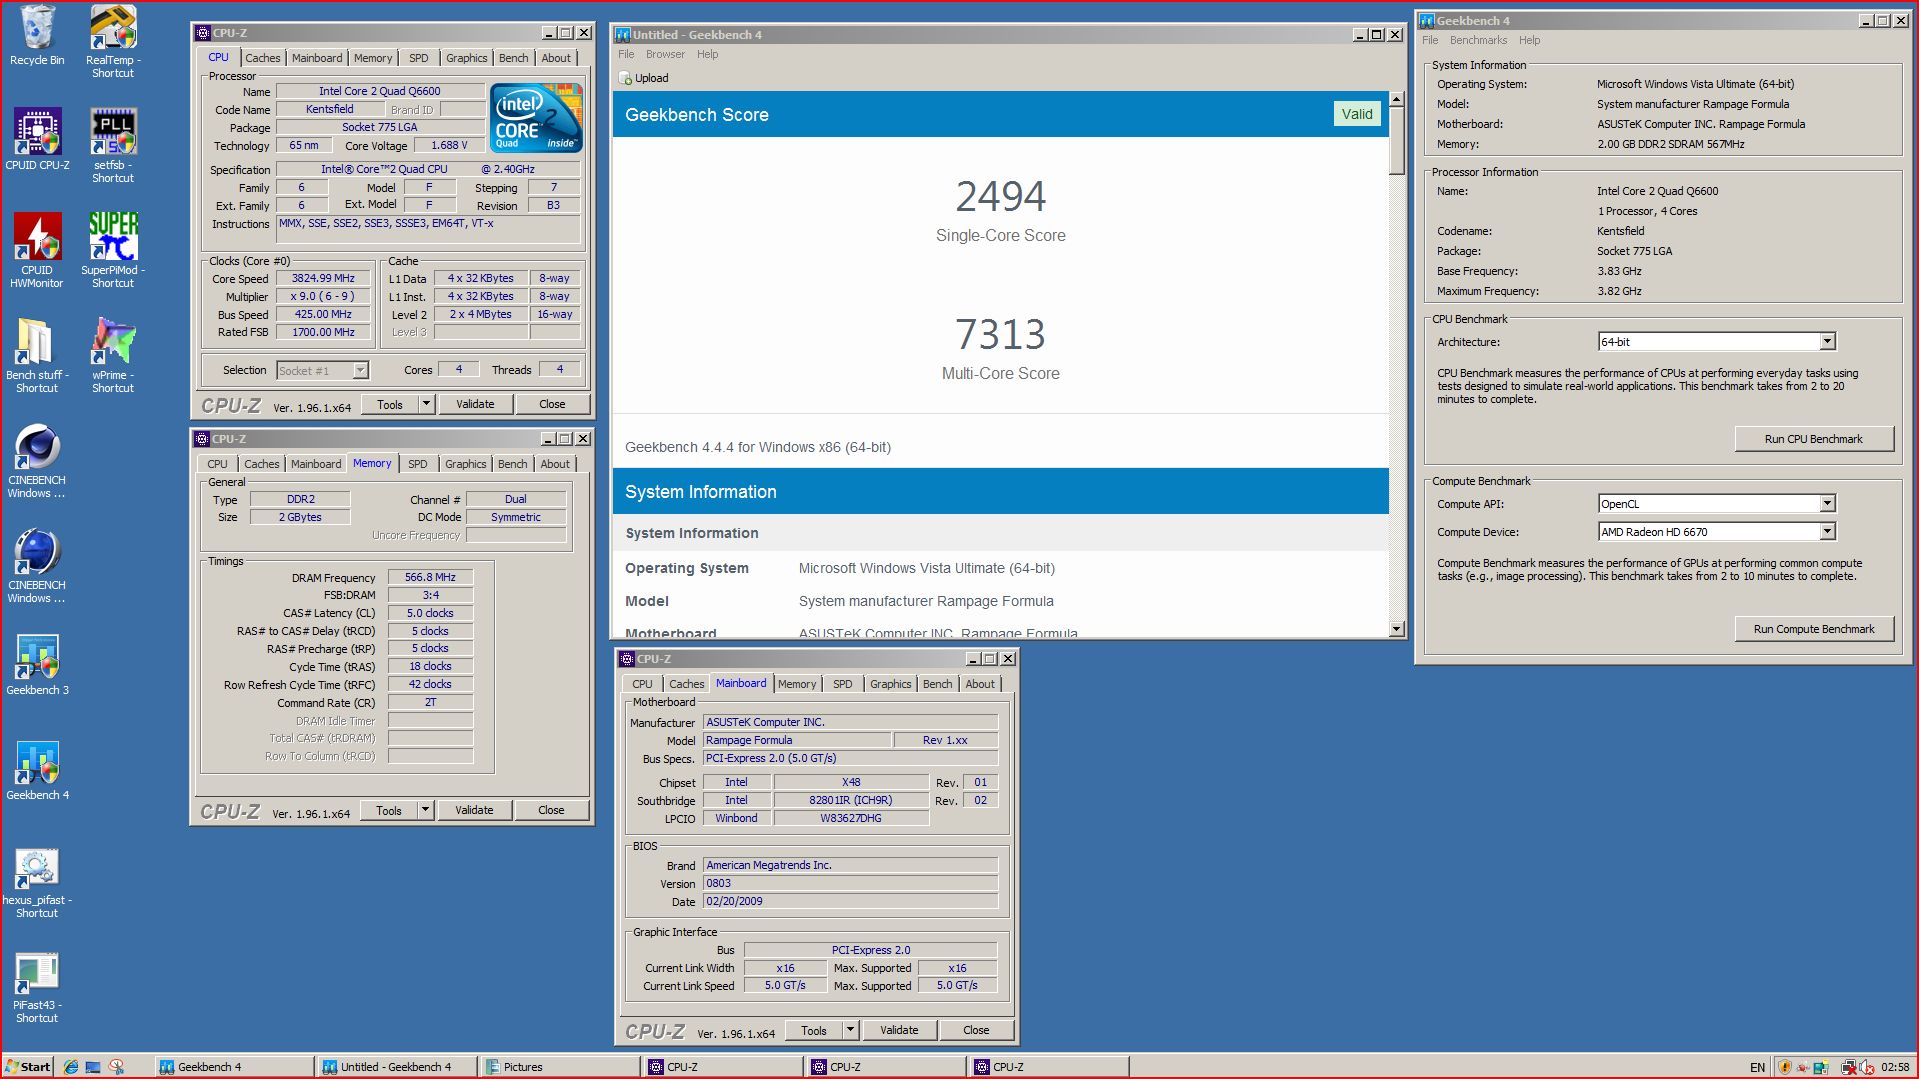Click Tools button in CPU-Z CPU window
Image resolution: width=1919 pixels, height=1079 pixels.
click(390, 404)
